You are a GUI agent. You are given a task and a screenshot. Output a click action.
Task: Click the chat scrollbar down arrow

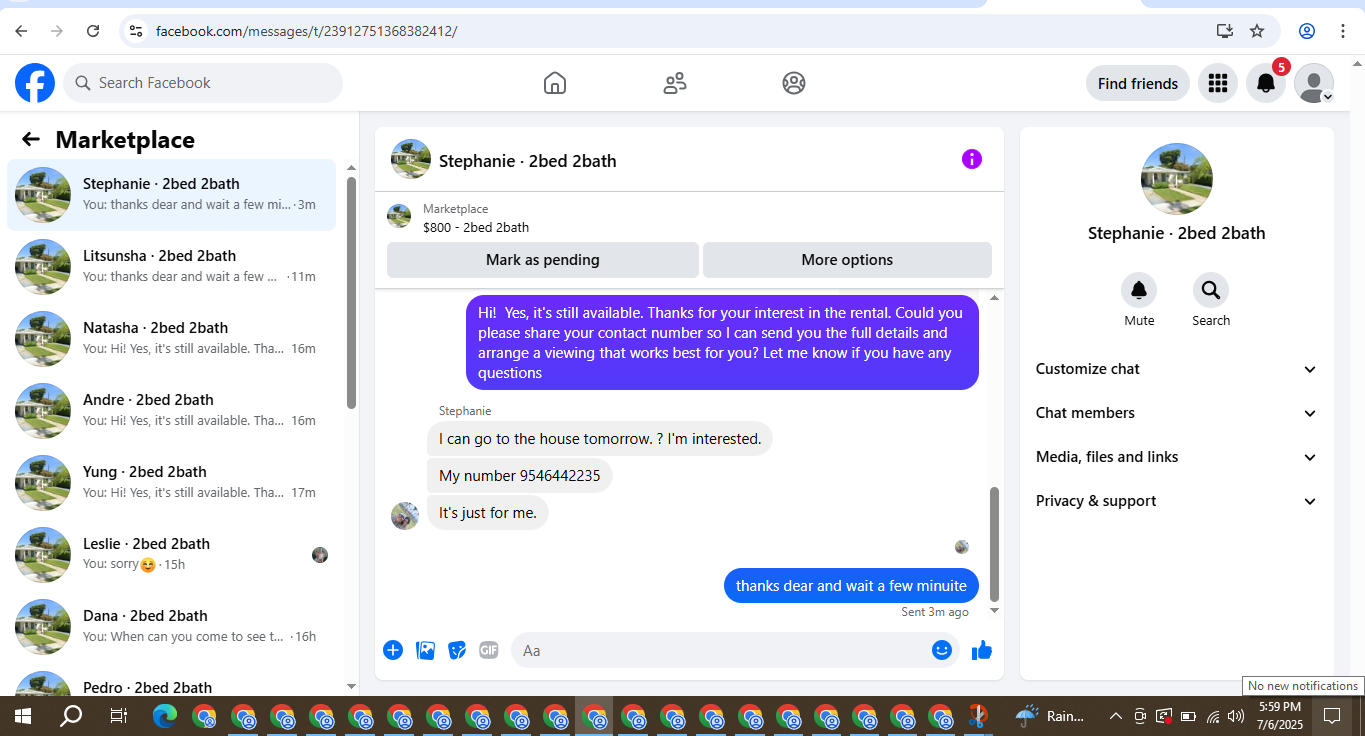tap(994, 610)
